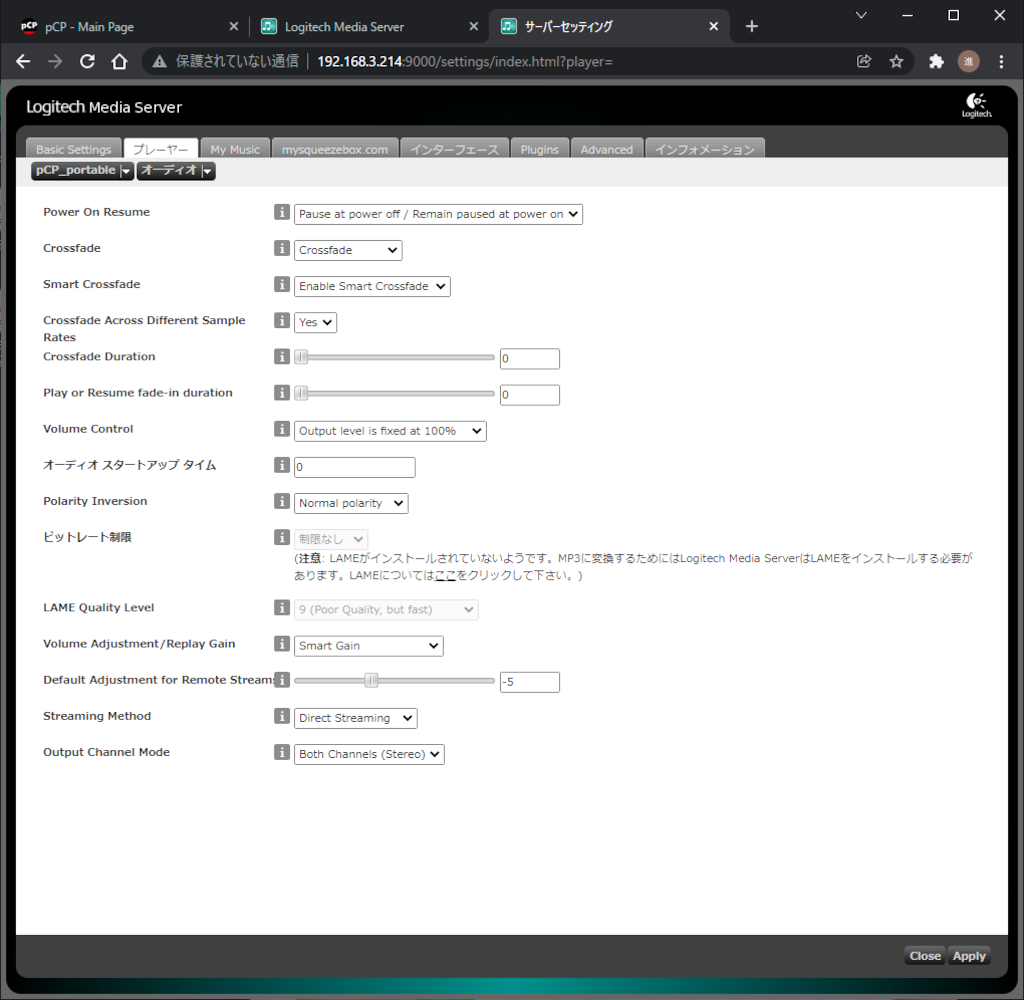Open info icon for Streaming Method
The image size is (1024, 1000).
281,717
